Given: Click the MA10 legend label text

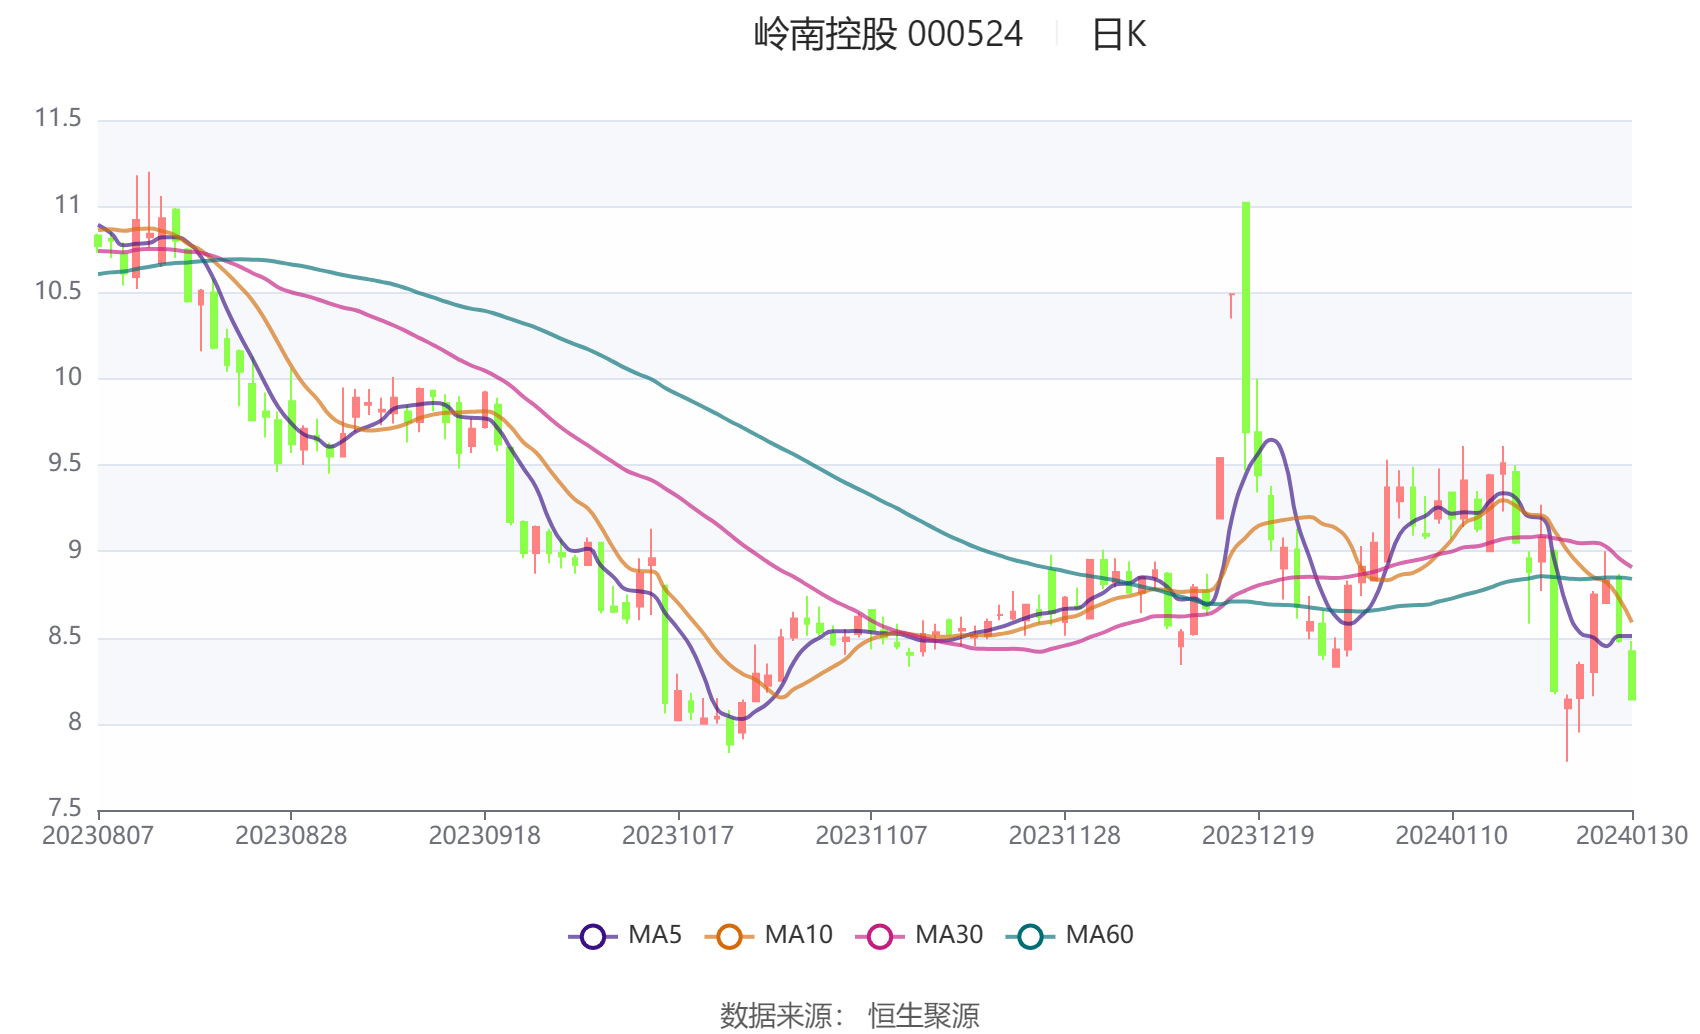Looking at the screenshot, I should coord(798,935).
